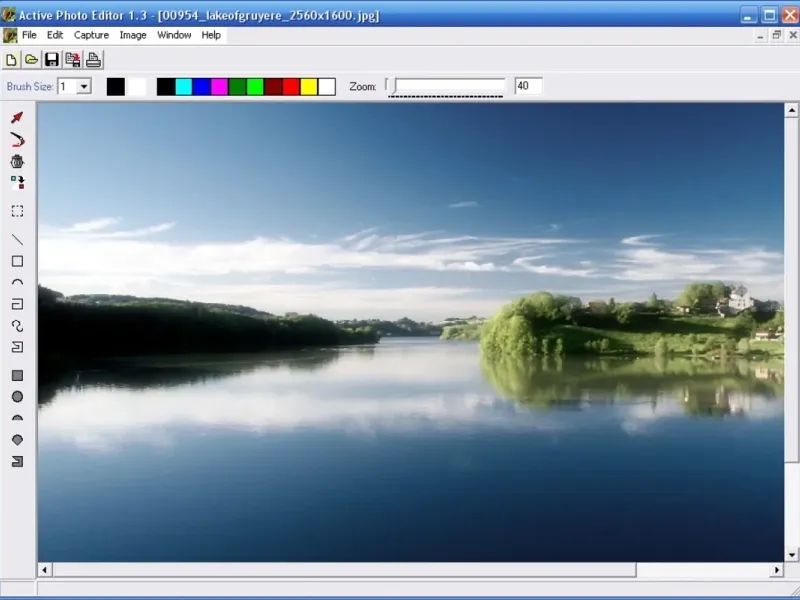Screen dimensions: 800x600
Task: Click the horizontal scrollbar left arrow
Action: (44, 570)
